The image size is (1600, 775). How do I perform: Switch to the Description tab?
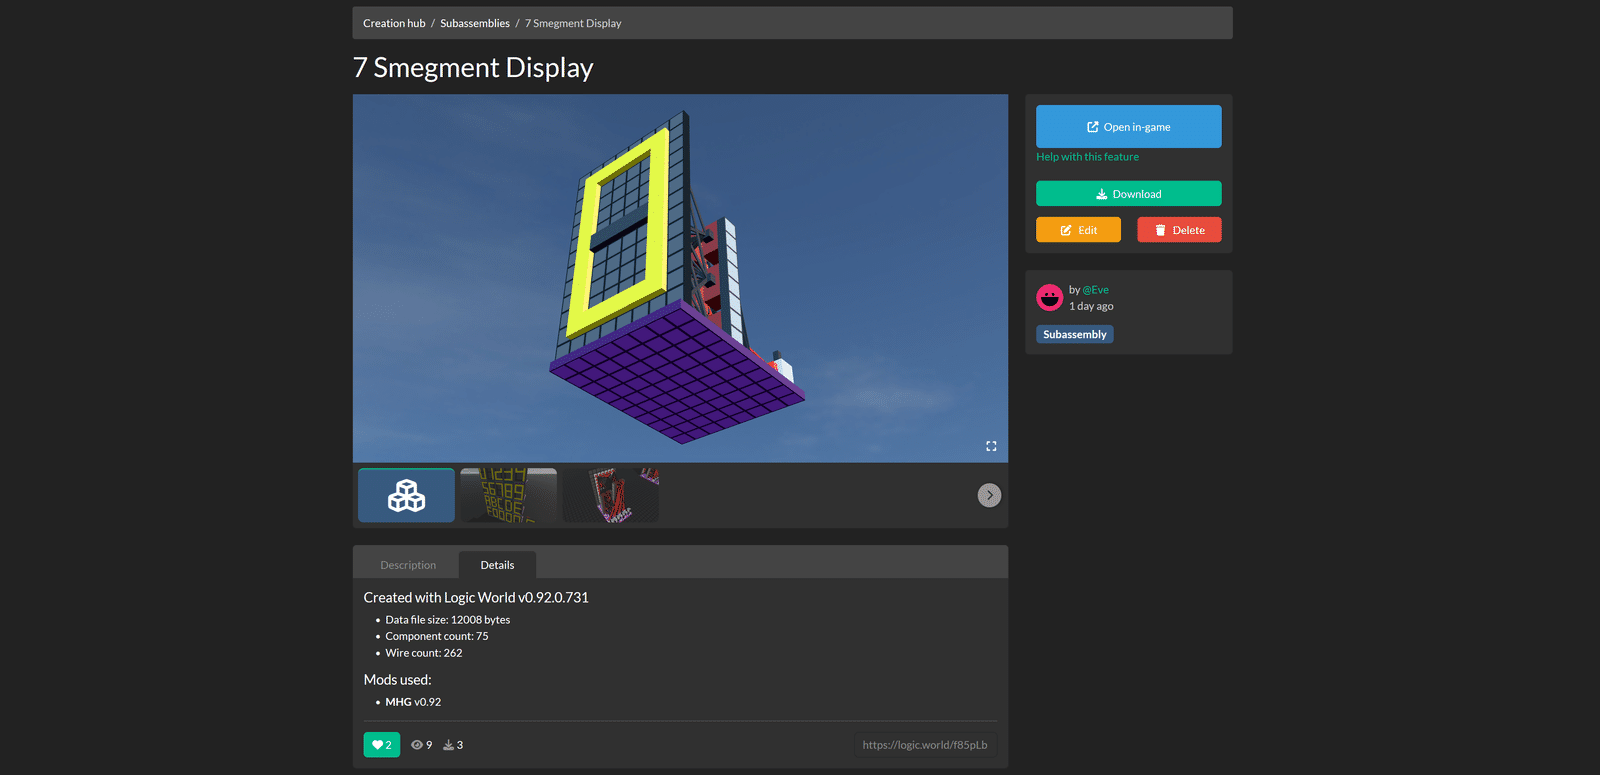(408, 565)
